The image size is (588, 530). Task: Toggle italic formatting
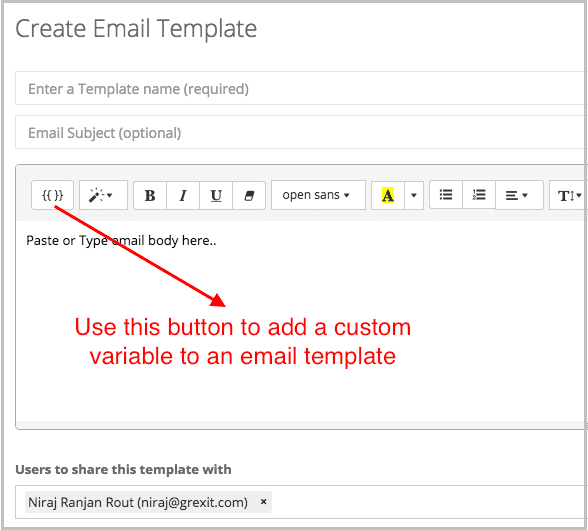[x=183, y=195]
